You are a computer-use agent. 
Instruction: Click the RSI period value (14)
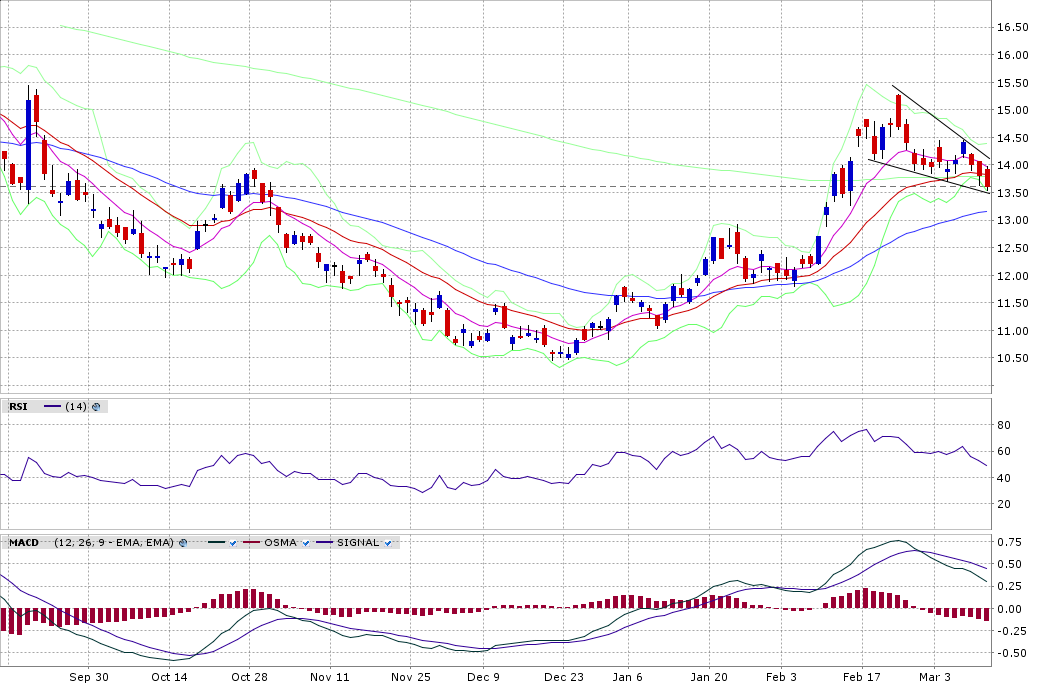point(76,407)
